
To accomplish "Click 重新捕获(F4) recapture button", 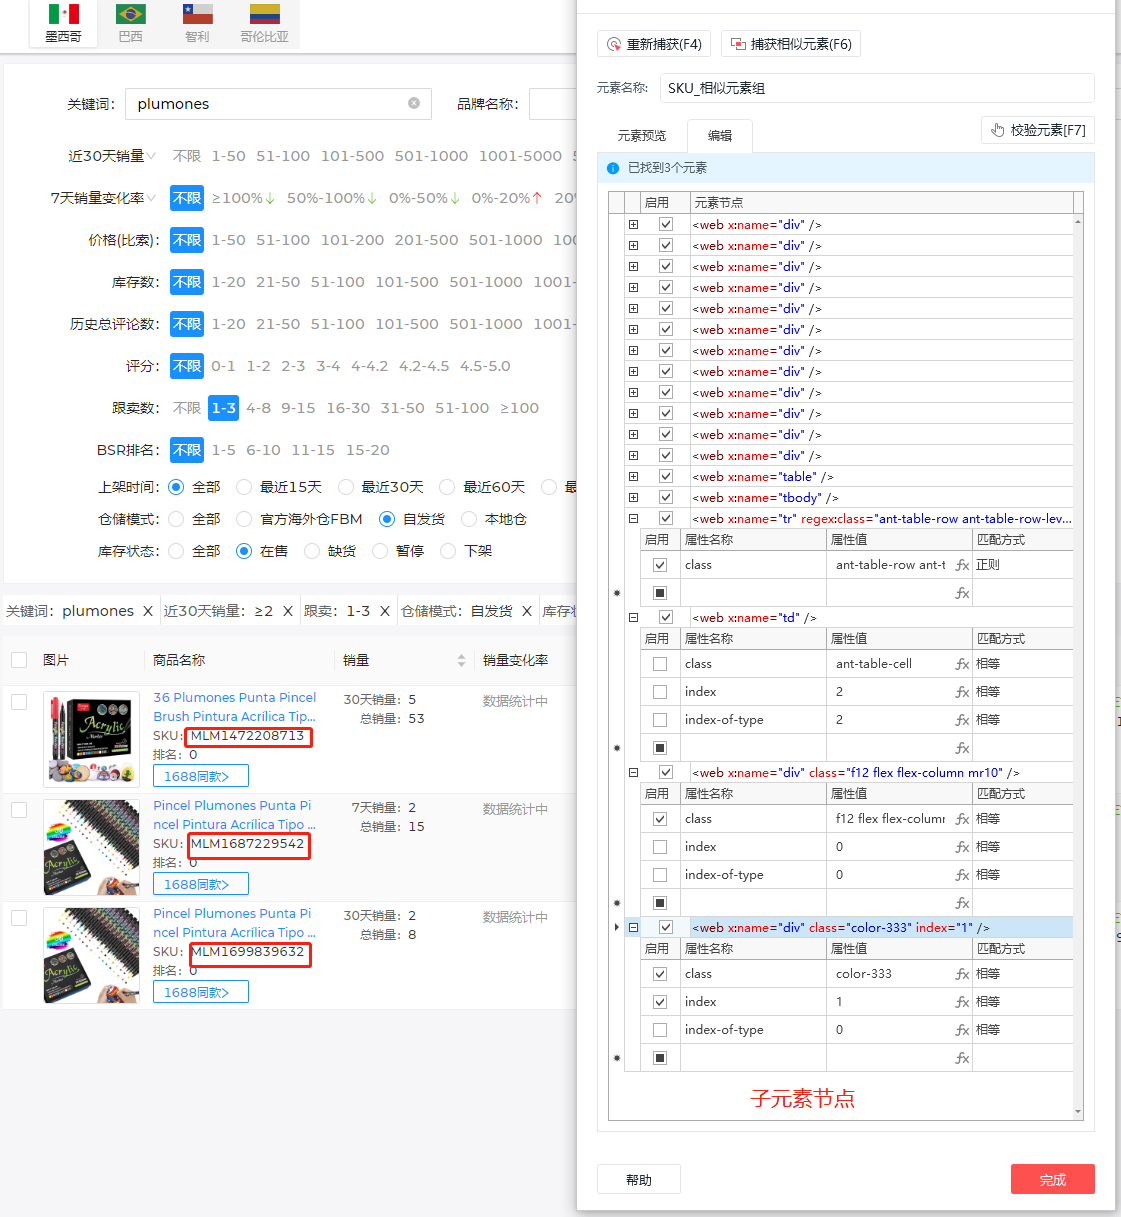I will pyautogui.click(x=654, y=44).
